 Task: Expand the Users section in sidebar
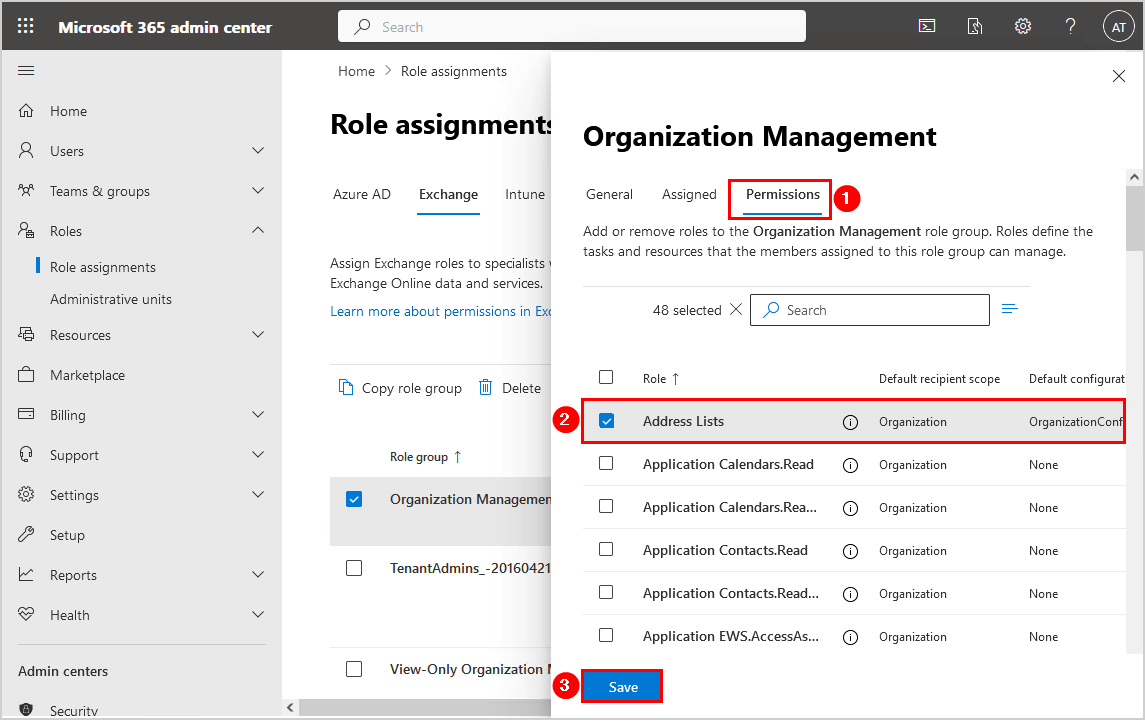(258, 151)
